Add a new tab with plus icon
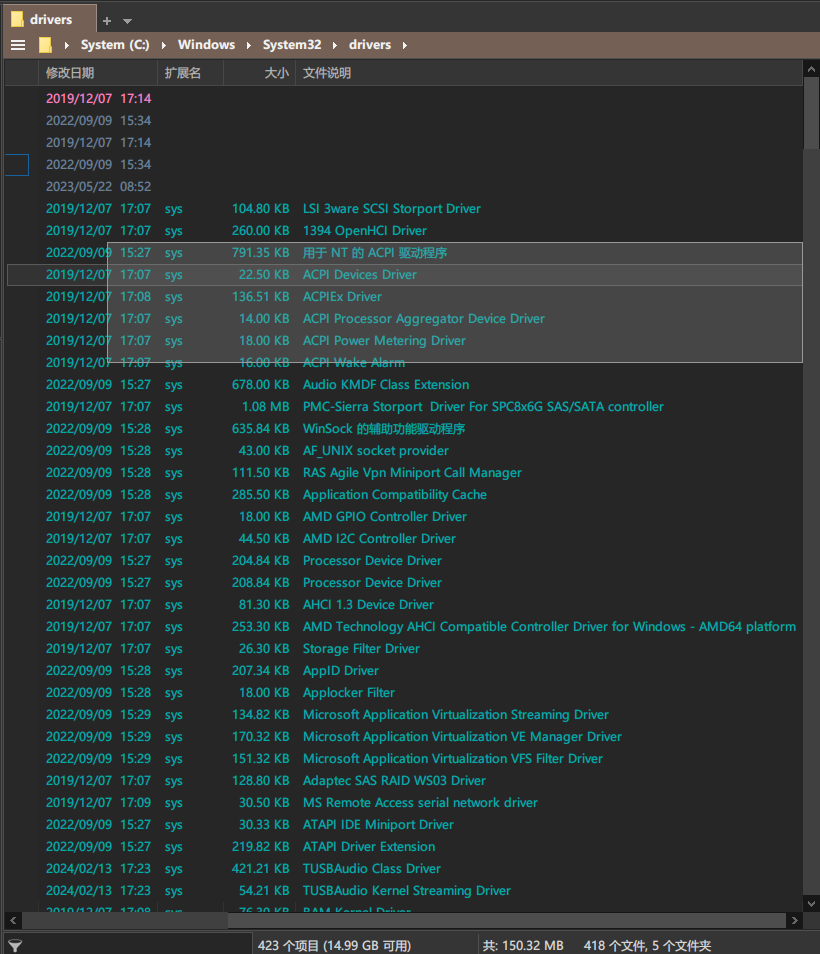820x954 pixels. coord(107,20)
